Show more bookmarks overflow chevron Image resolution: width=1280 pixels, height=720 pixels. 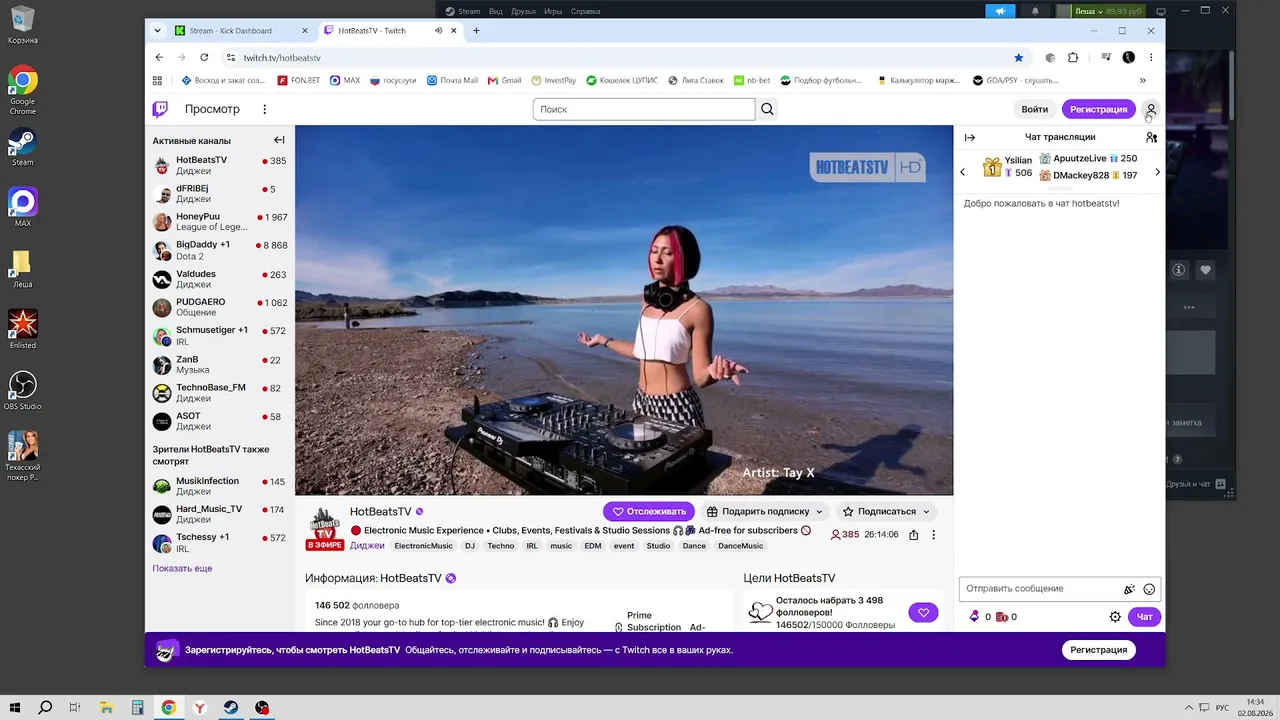pos(1142,80)
